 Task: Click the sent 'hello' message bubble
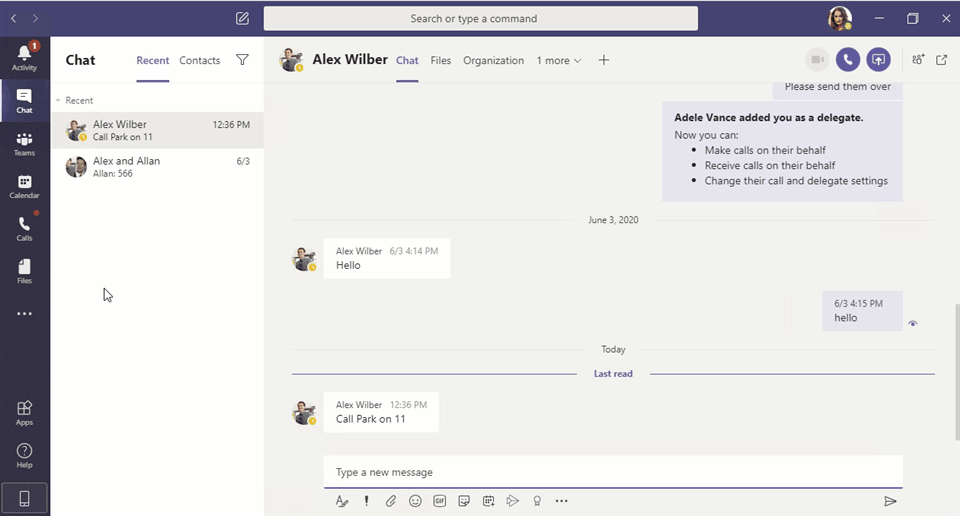862,311
